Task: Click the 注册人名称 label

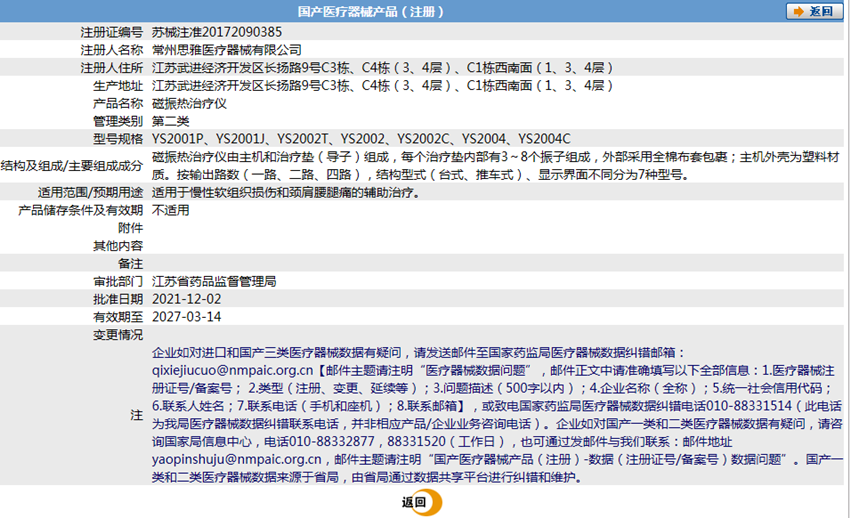Action: pos(112,50)
